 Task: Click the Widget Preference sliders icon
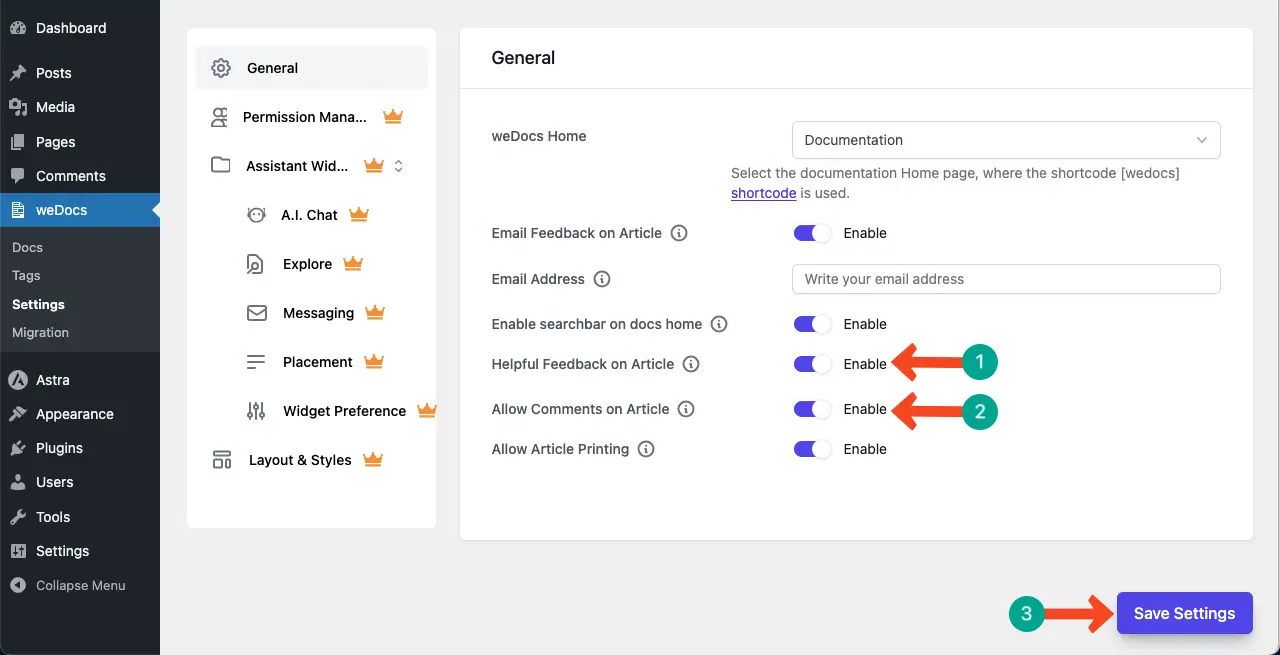256,411
